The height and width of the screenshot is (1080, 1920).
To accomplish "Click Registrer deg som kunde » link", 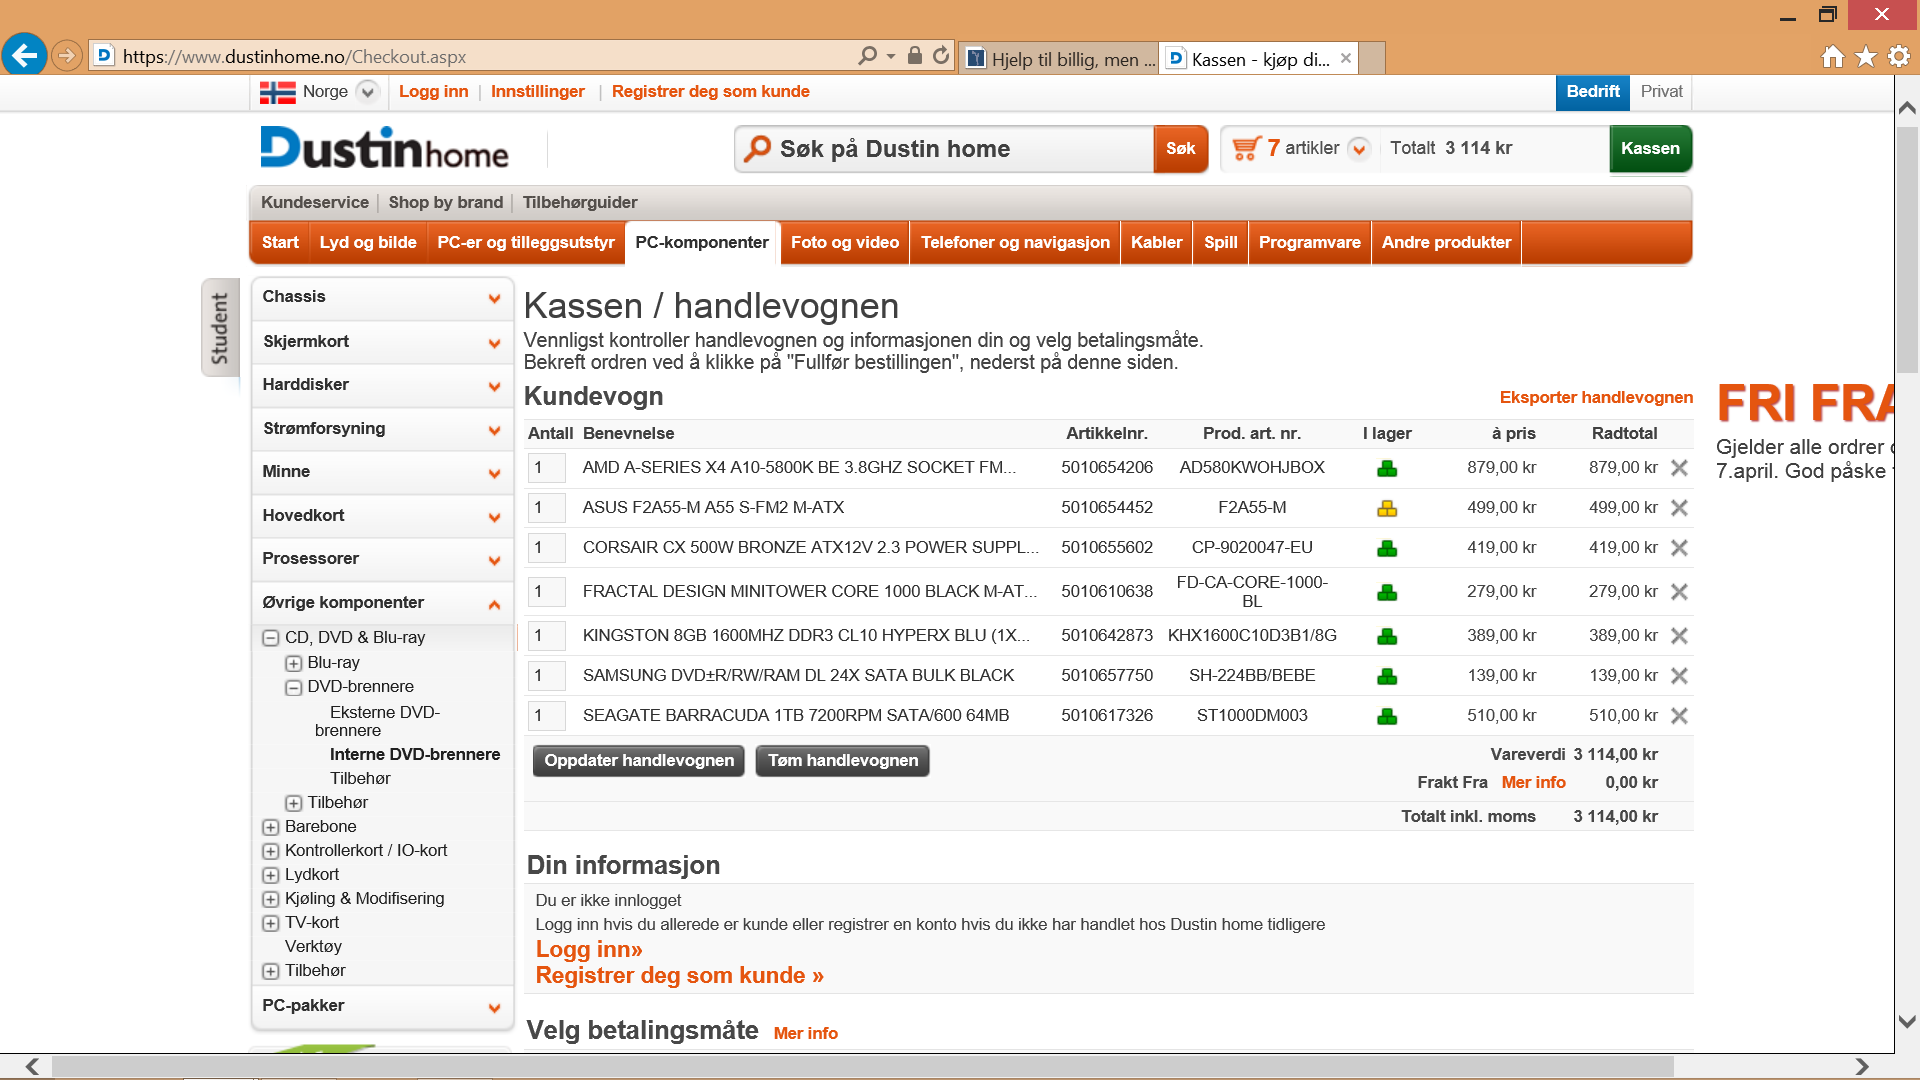I will [680, 976].
